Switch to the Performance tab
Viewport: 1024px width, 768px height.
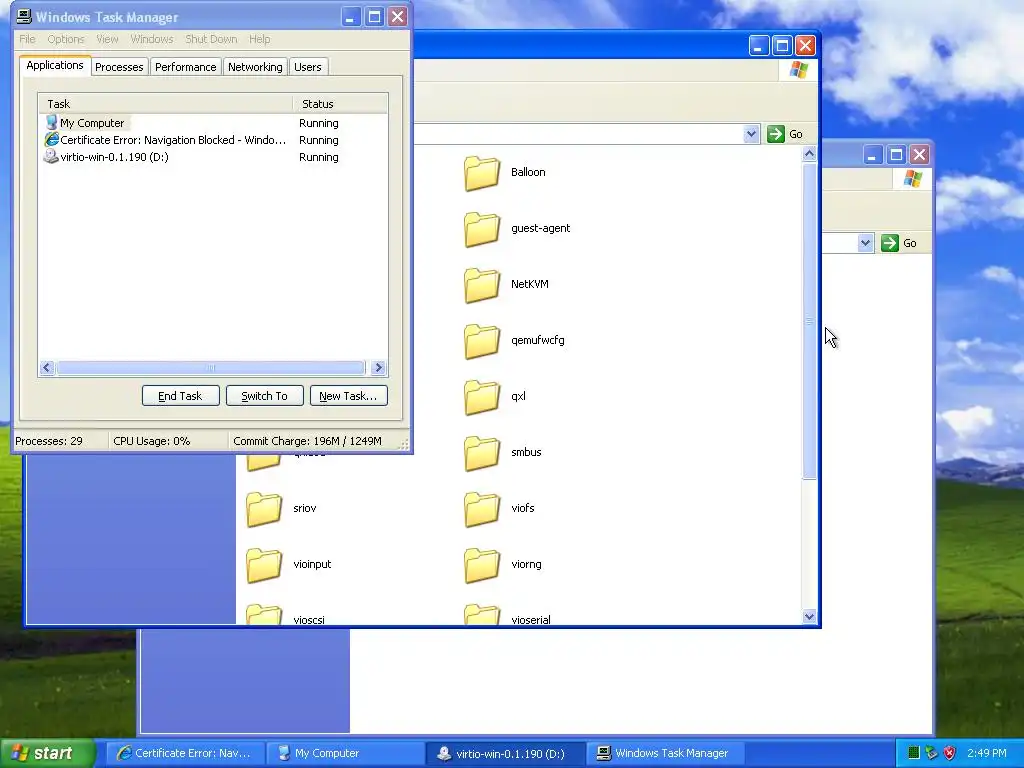185,67
